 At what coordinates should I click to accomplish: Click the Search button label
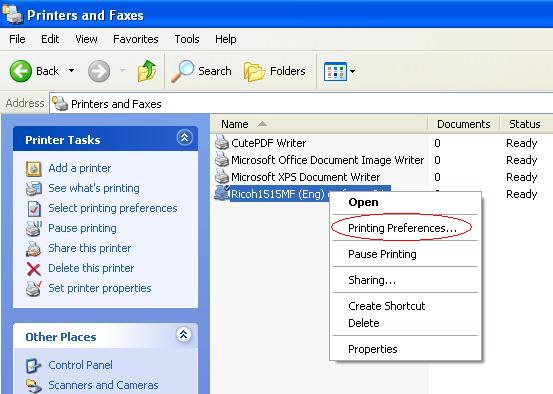pos(215,71)
